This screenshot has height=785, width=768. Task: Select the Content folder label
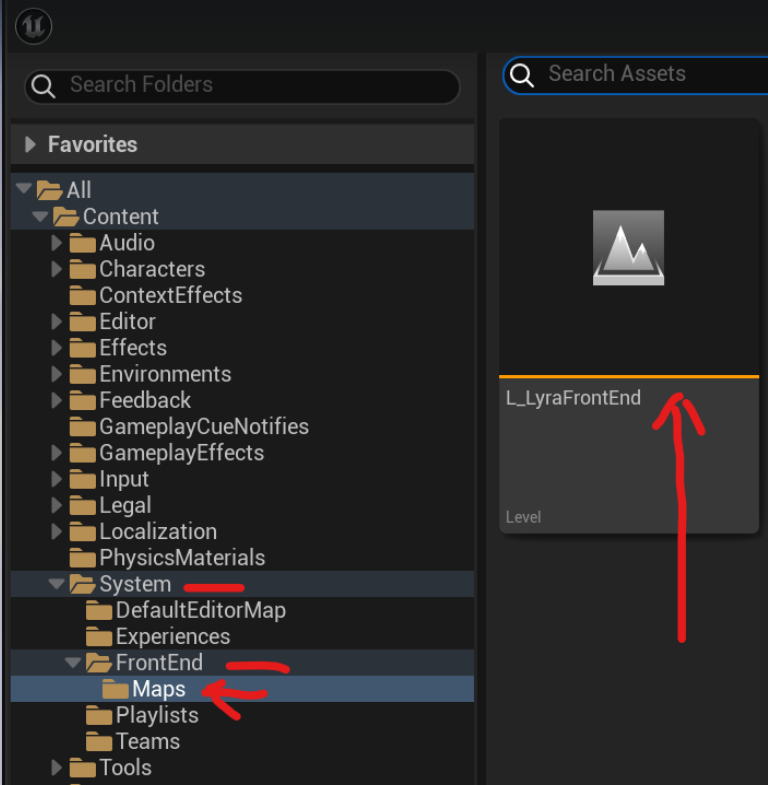pyautogui.click(x=121, y=216)
